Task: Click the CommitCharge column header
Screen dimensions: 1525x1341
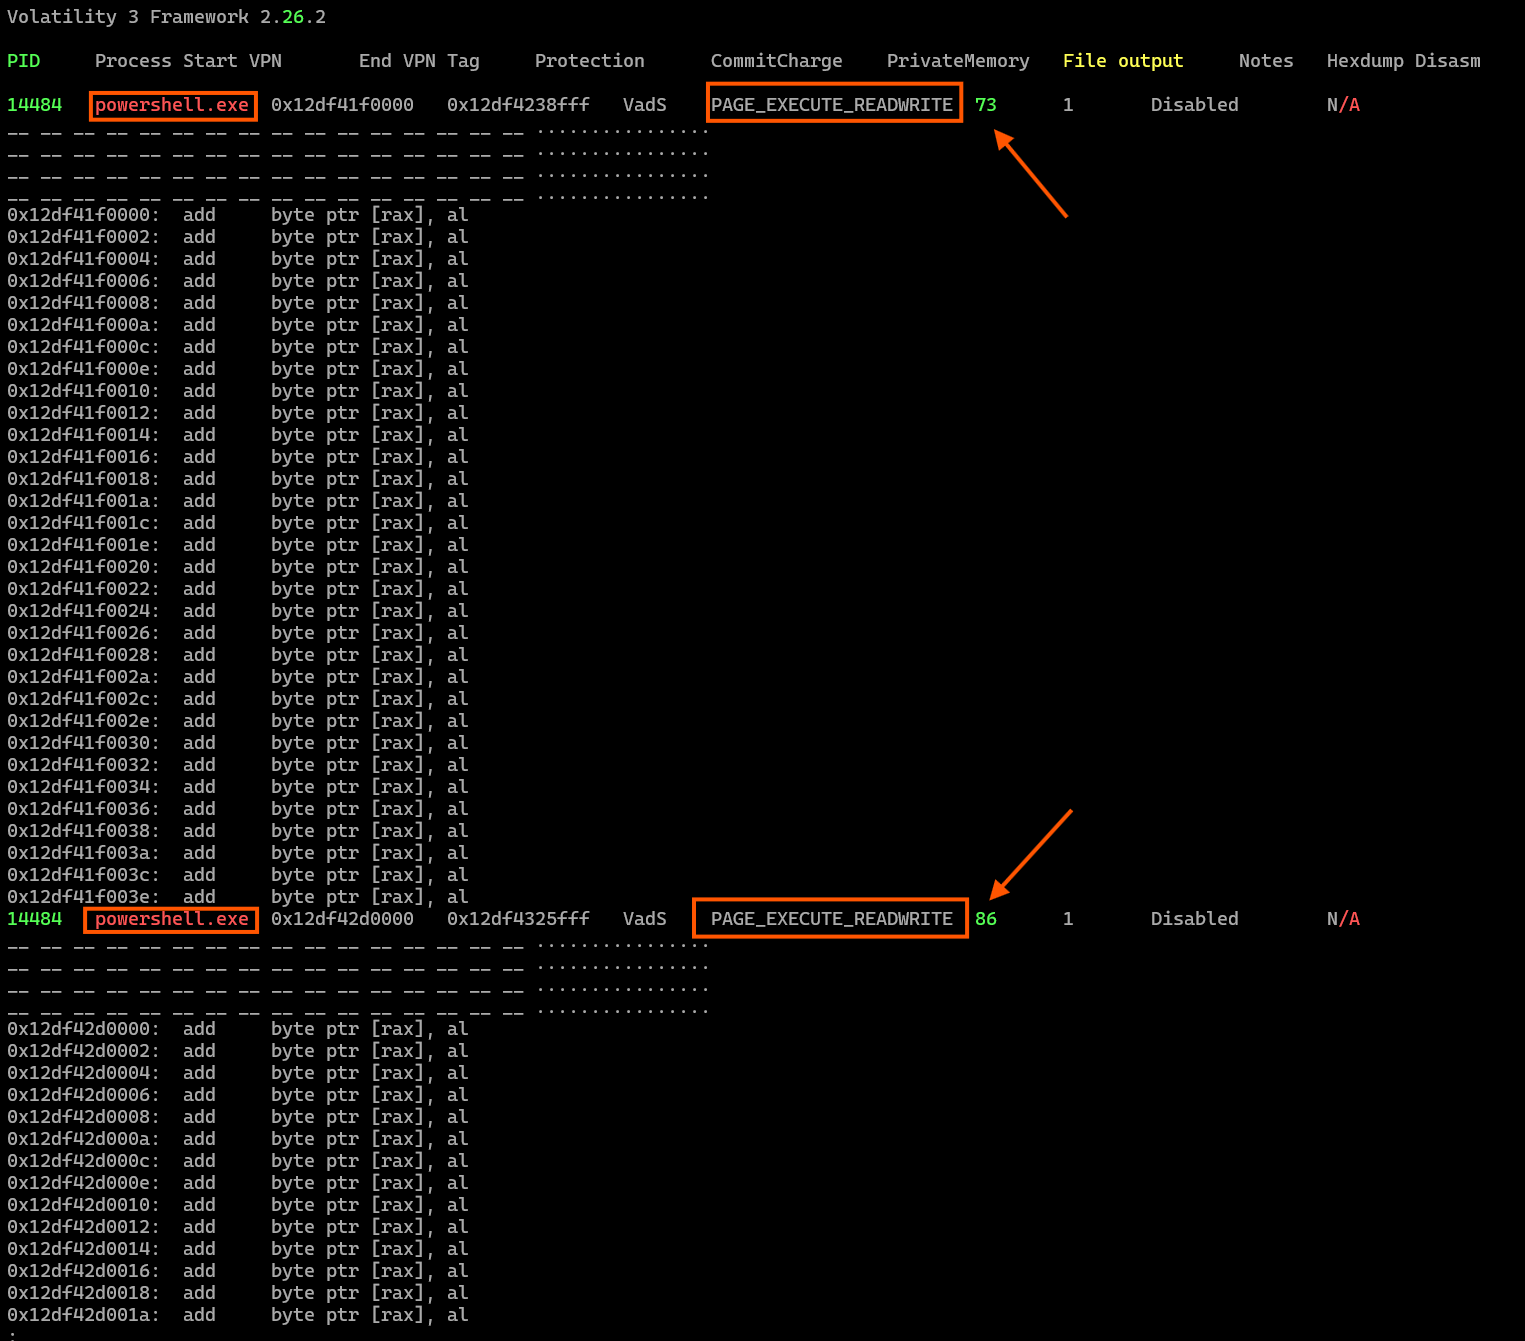Action: [x=777, y=61]
